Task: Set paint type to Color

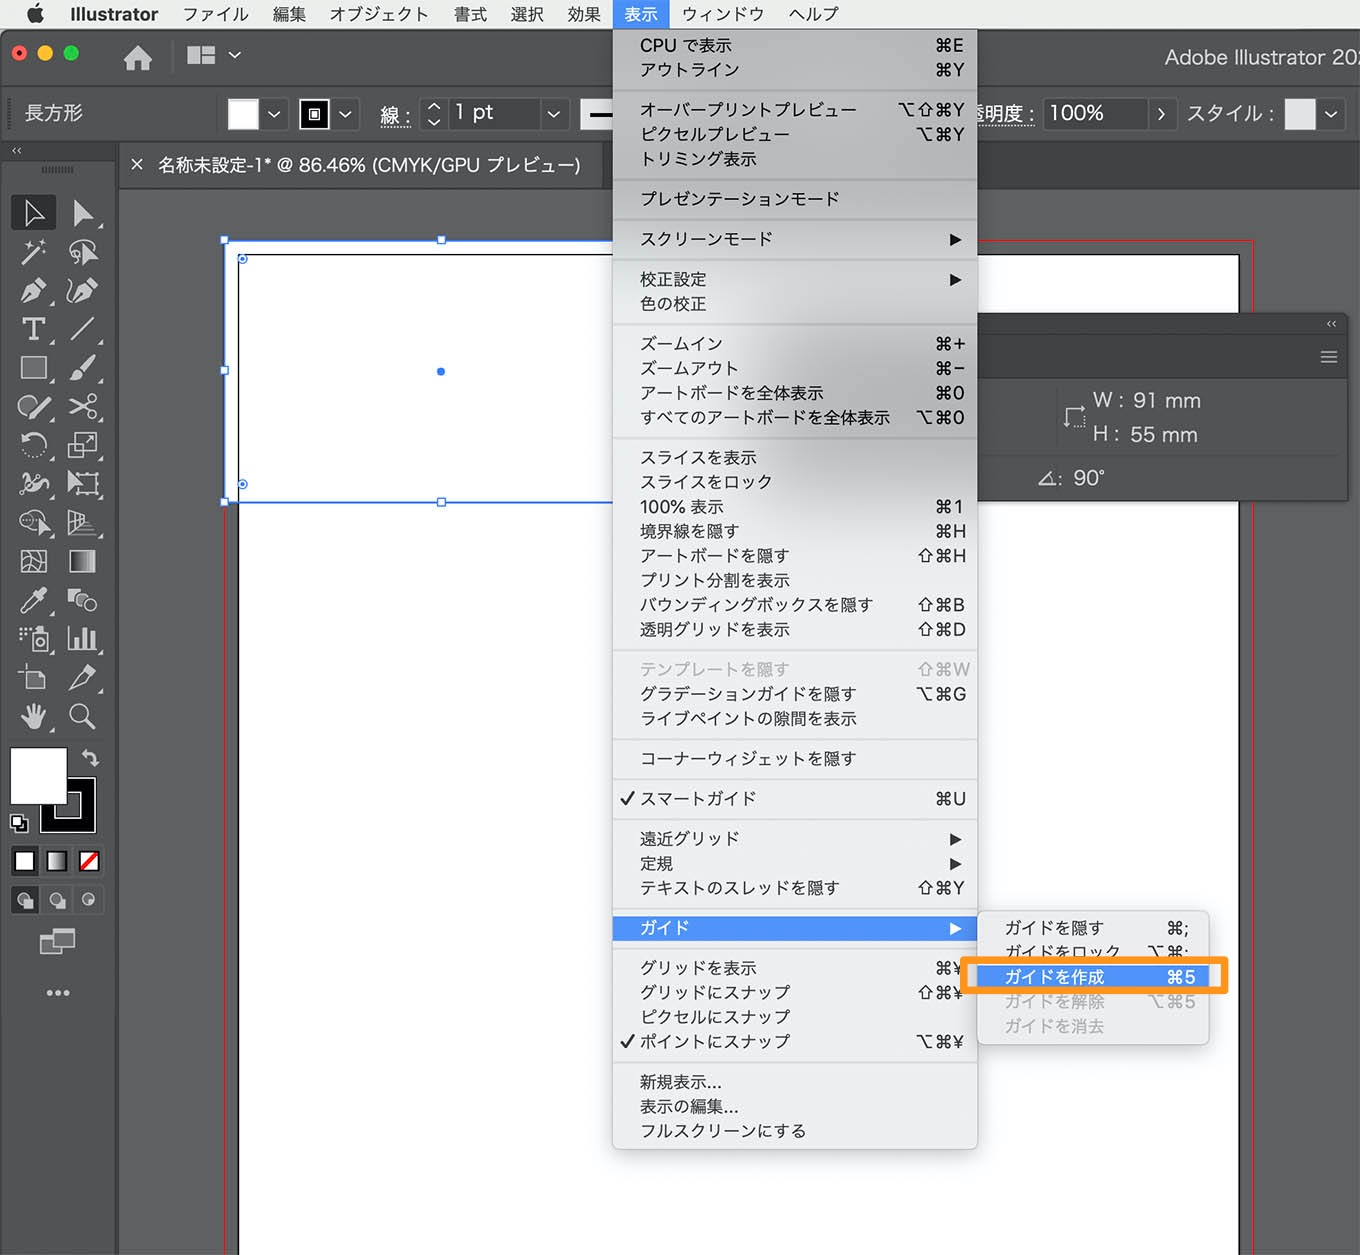Action: point(25,861)
